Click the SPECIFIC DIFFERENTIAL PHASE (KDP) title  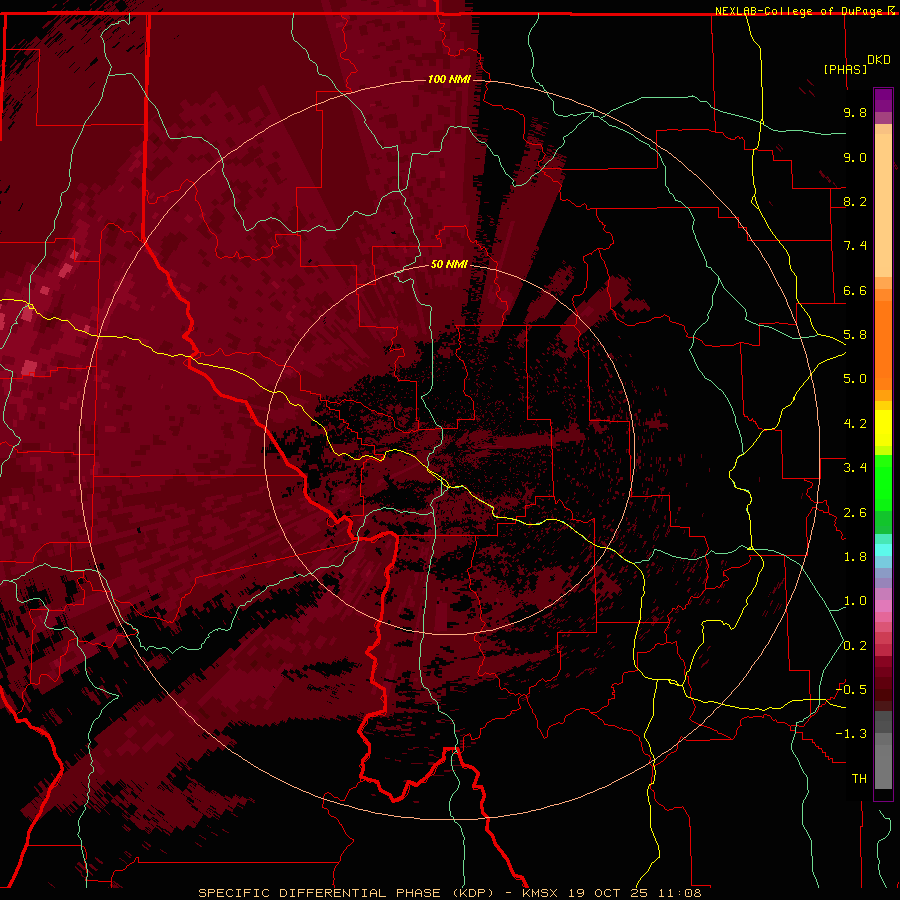coord(346,893)
